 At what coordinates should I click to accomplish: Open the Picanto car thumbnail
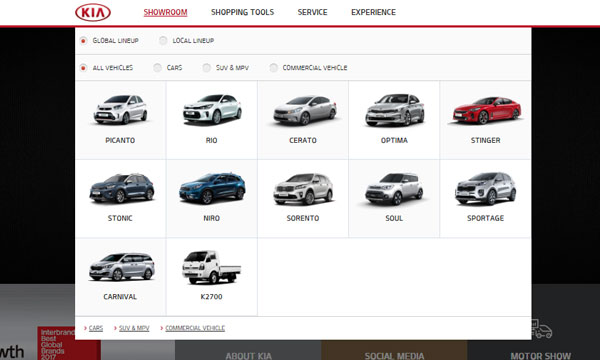(121, 109)
